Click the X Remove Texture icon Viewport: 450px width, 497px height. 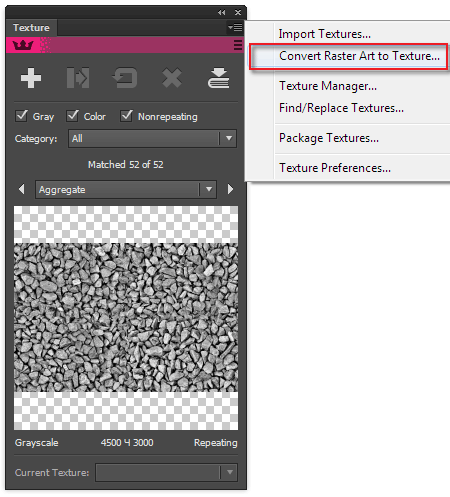click(x=172, y=78)
